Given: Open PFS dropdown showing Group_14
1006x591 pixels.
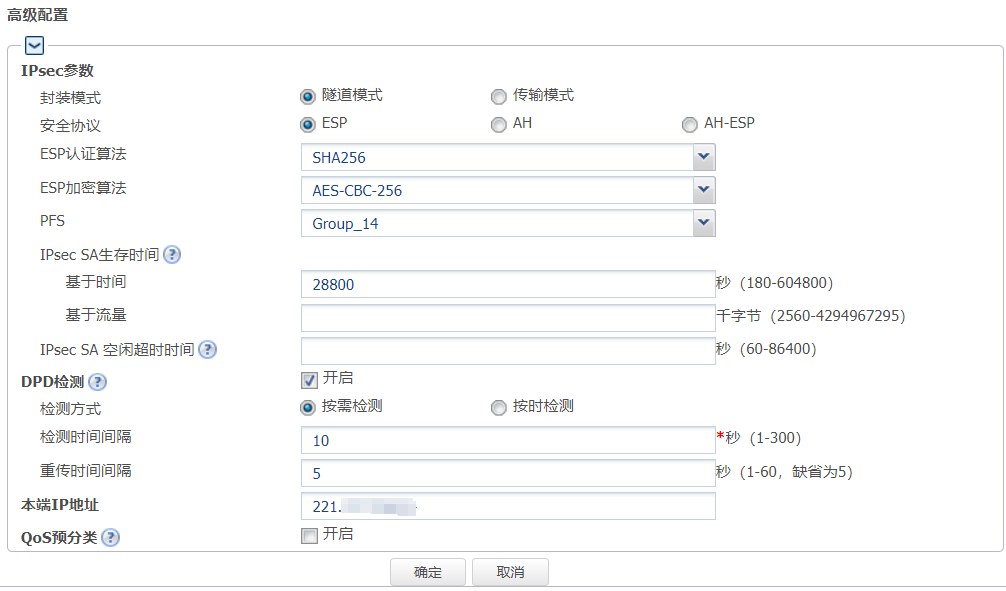Looking at the screenshot, I should click(x=508, y=223).
